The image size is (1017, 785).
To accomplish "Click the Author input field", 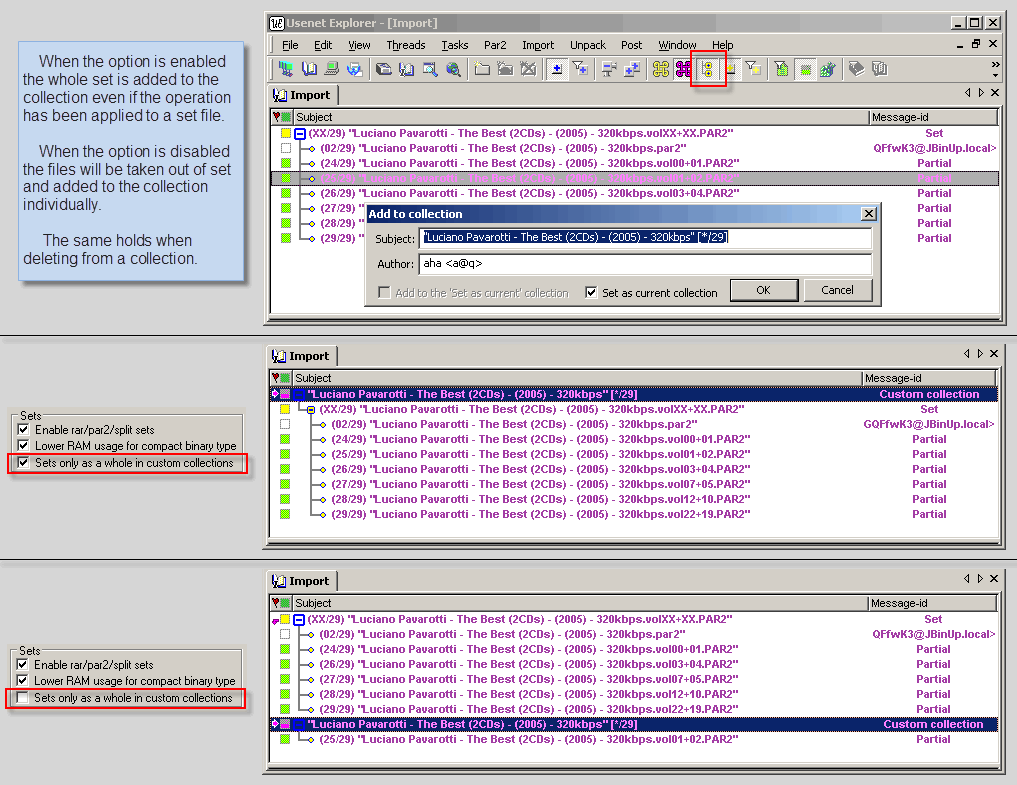I will tap(645, 264).
